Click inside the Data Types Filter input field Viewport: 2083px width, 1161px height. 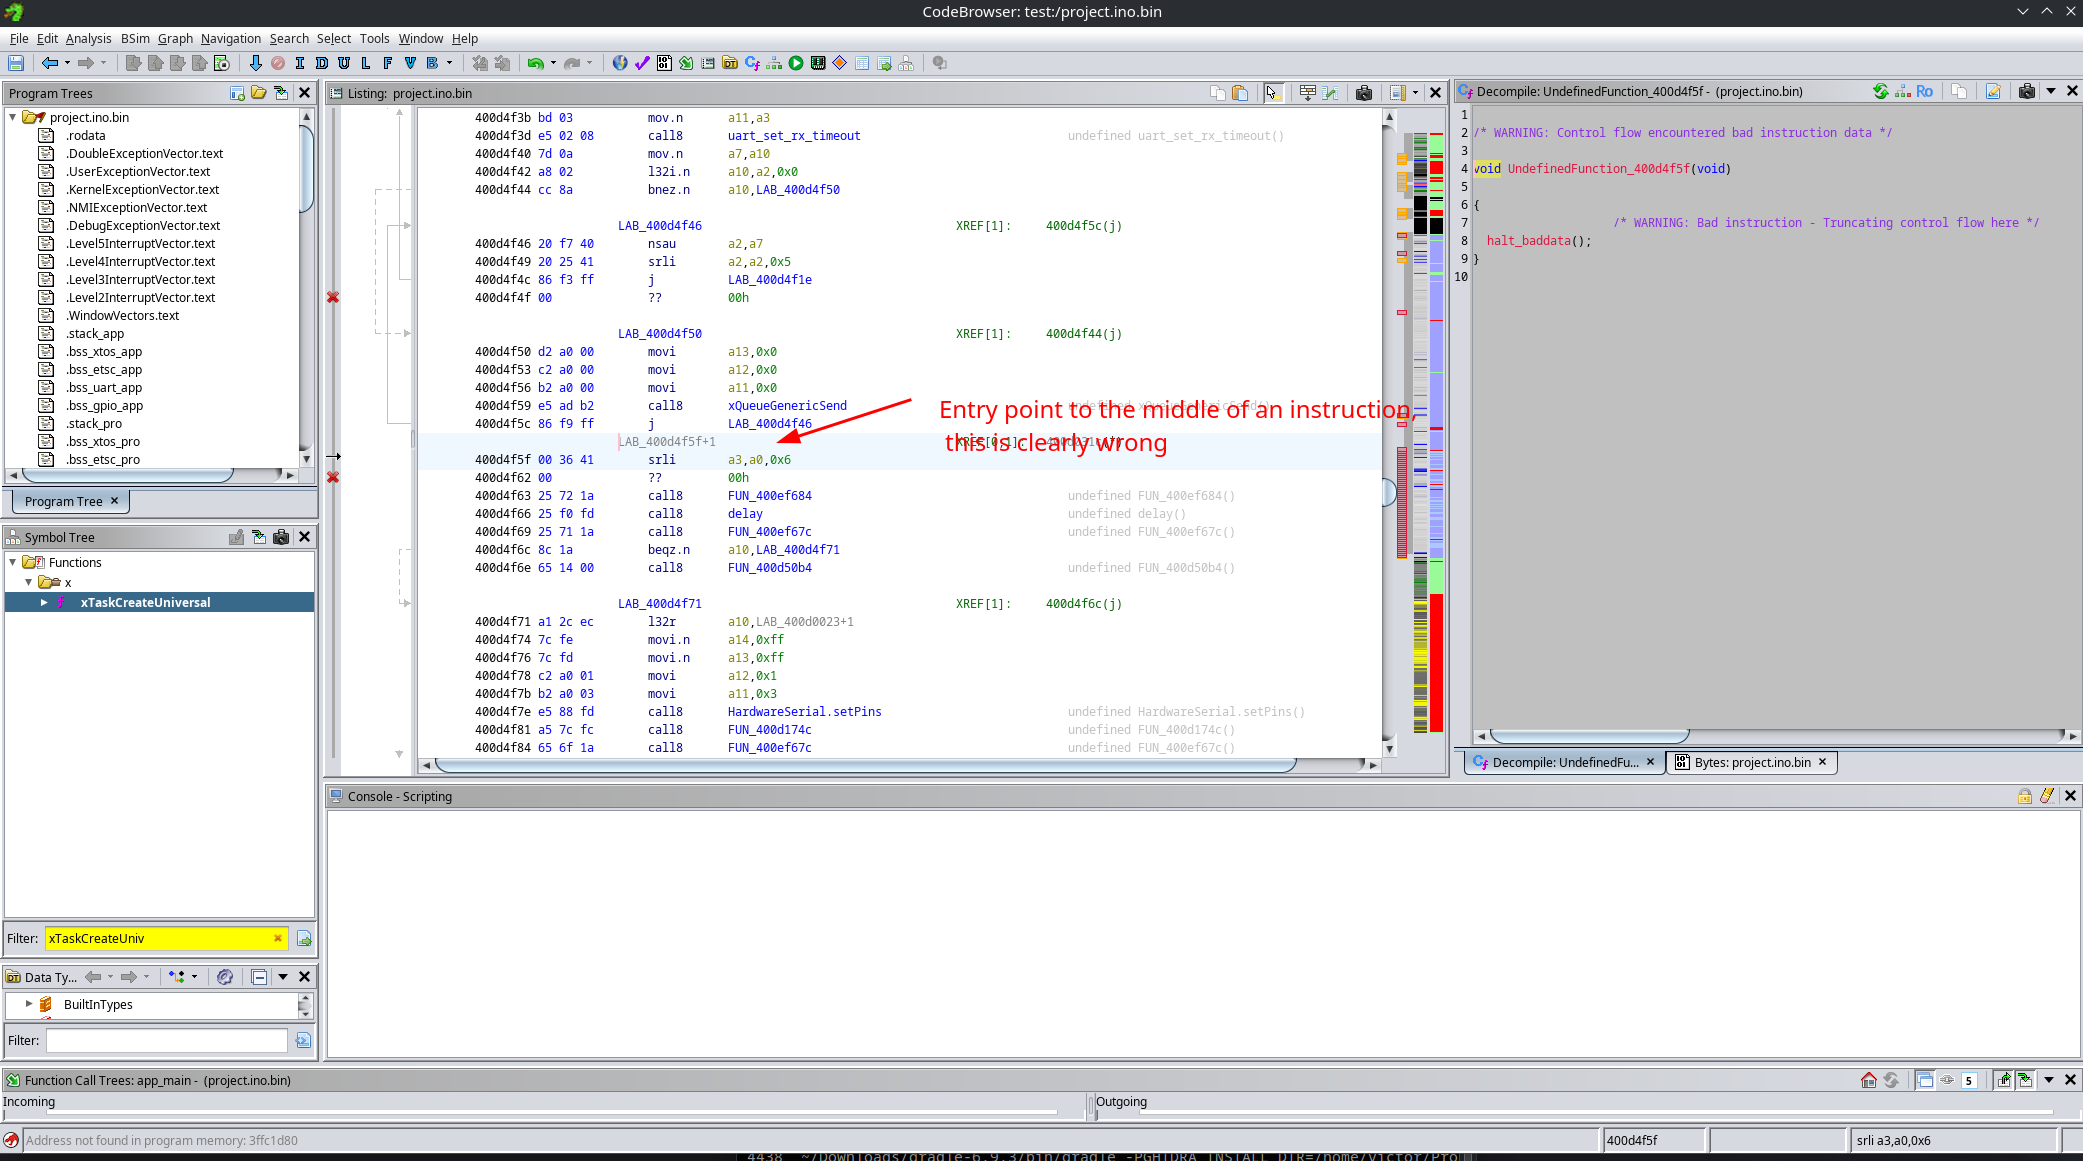(x=165, y=1040)
